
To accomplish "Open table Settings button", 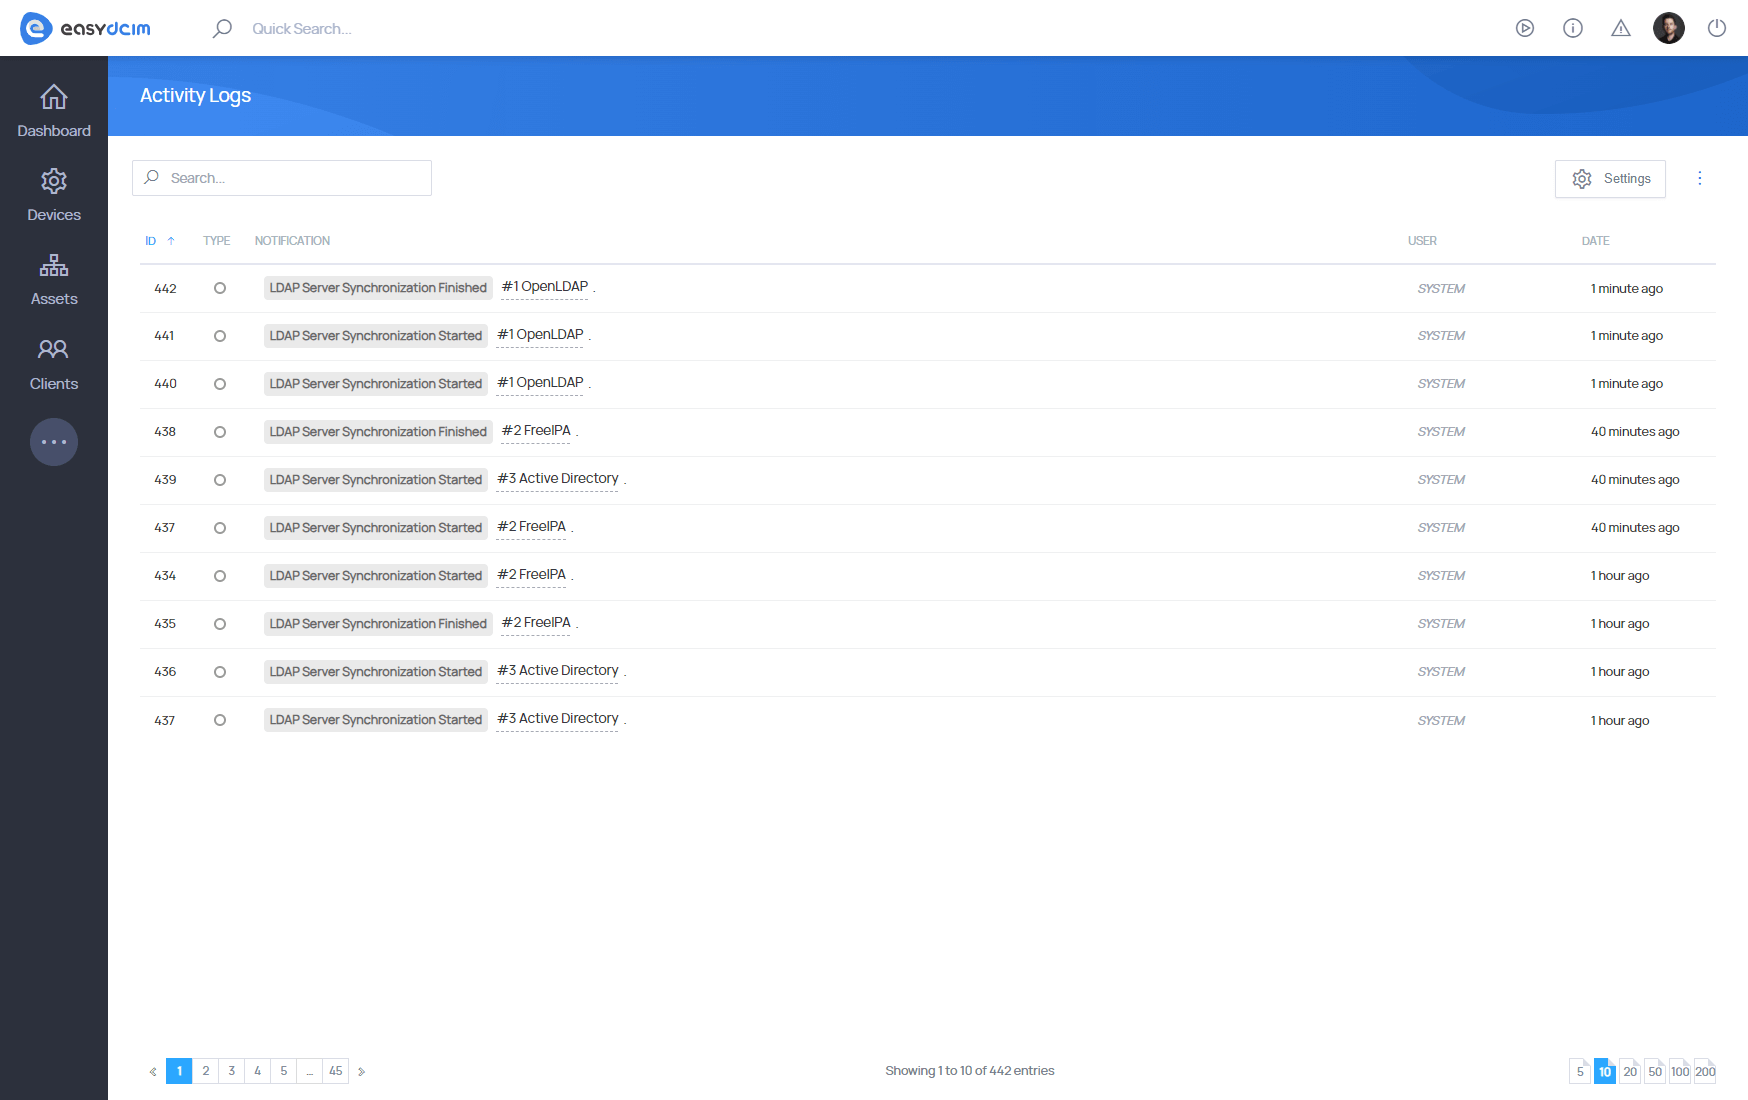I will pyautogui.click(x=1610, y=179).
